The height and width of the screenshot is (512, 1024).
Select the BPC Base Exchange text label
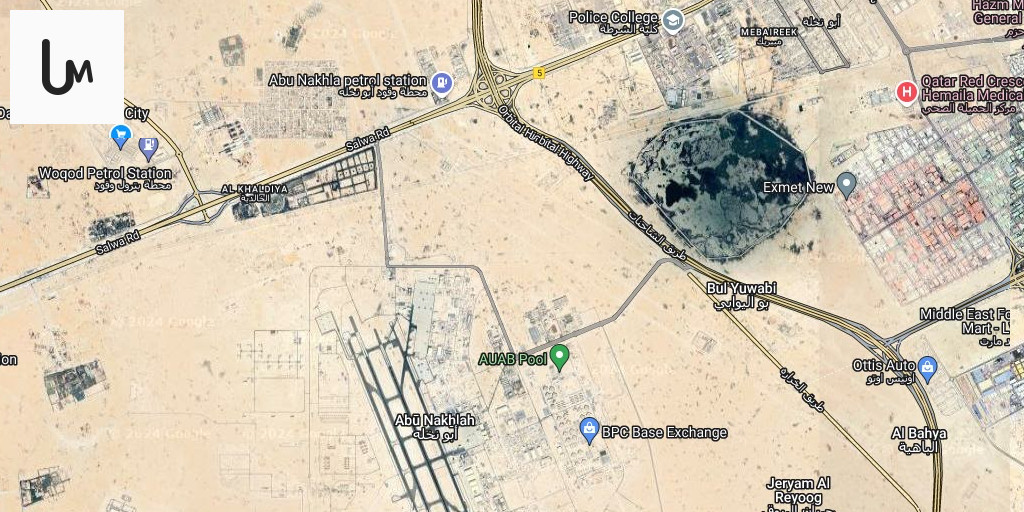tap(664, 432)
